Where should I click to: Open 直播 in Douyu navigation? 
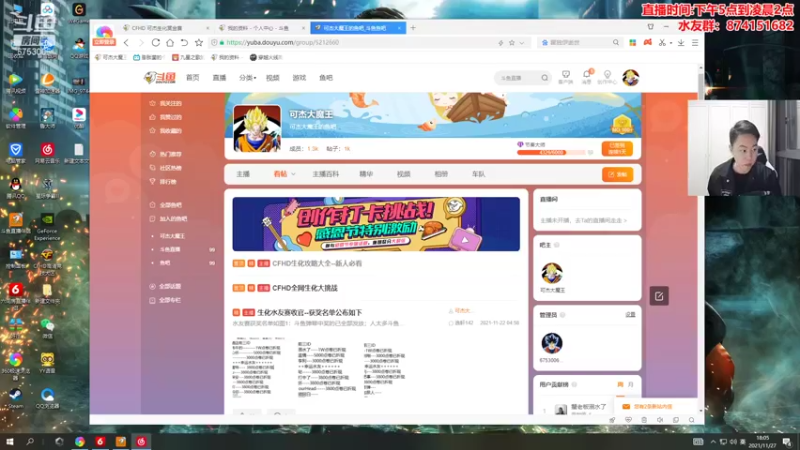pyautogui.click(x=219, y=78)
